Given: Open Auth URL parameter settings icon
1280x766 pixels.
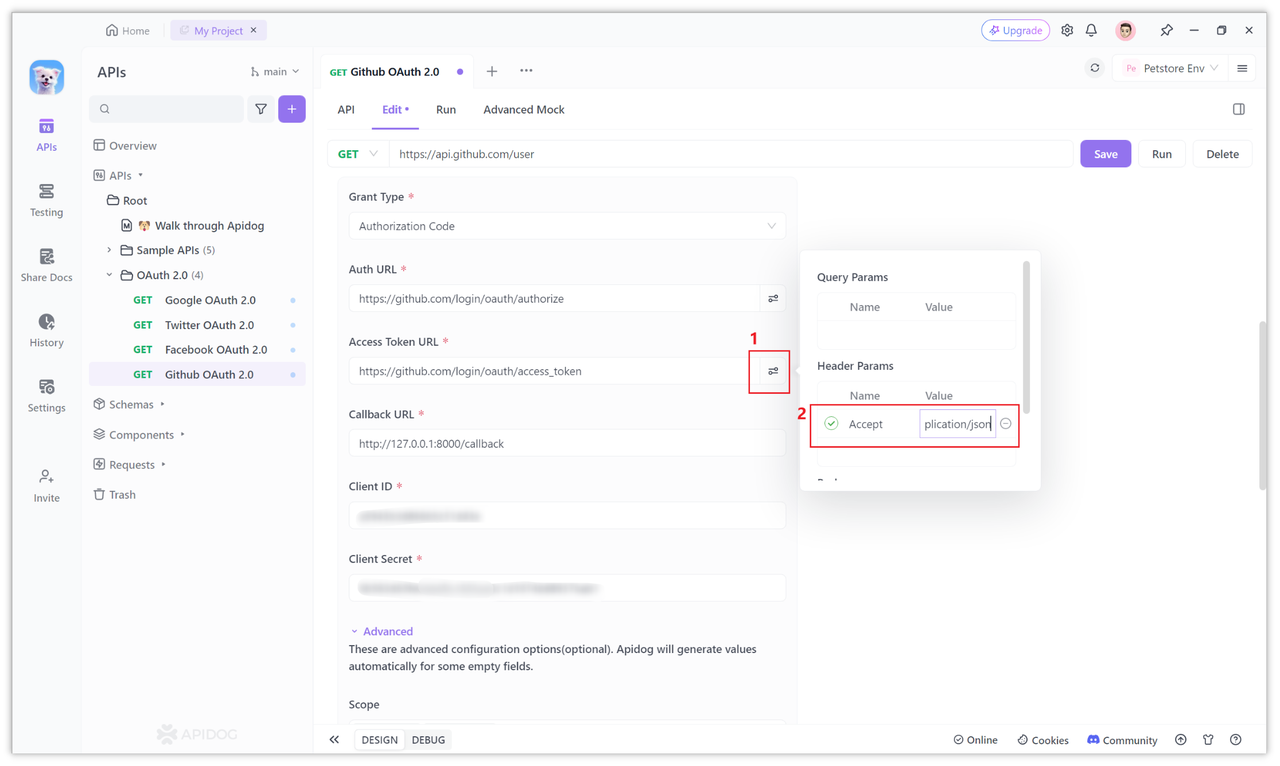Looking at the screenshot, I should (x=773, y=298).
